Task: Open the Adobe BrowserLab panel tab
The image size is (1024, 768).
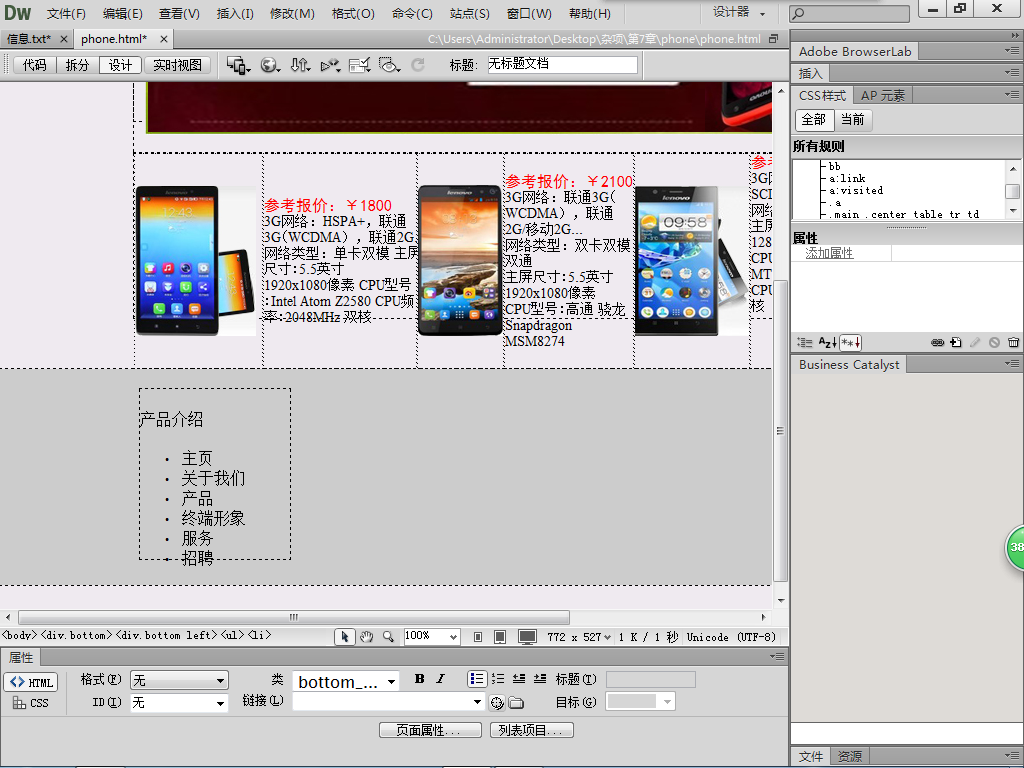Action: pyautogui.click(x=855, y=52)
